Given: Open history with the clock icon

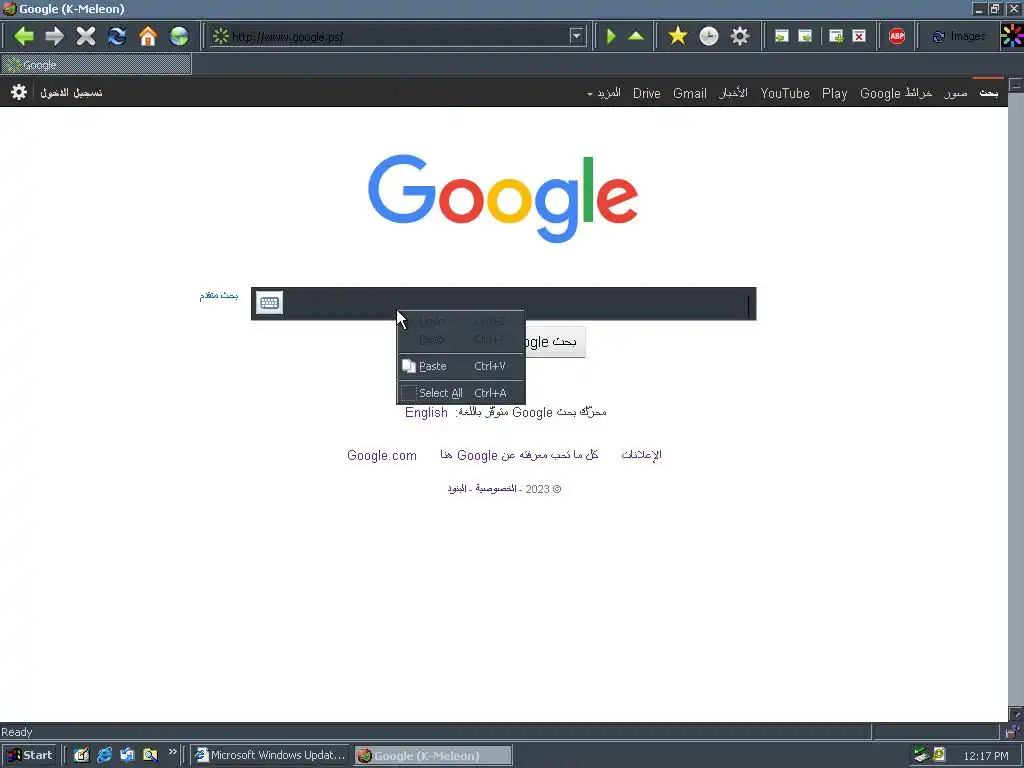Looking at the screenshot, I should [x=709, y=36].
